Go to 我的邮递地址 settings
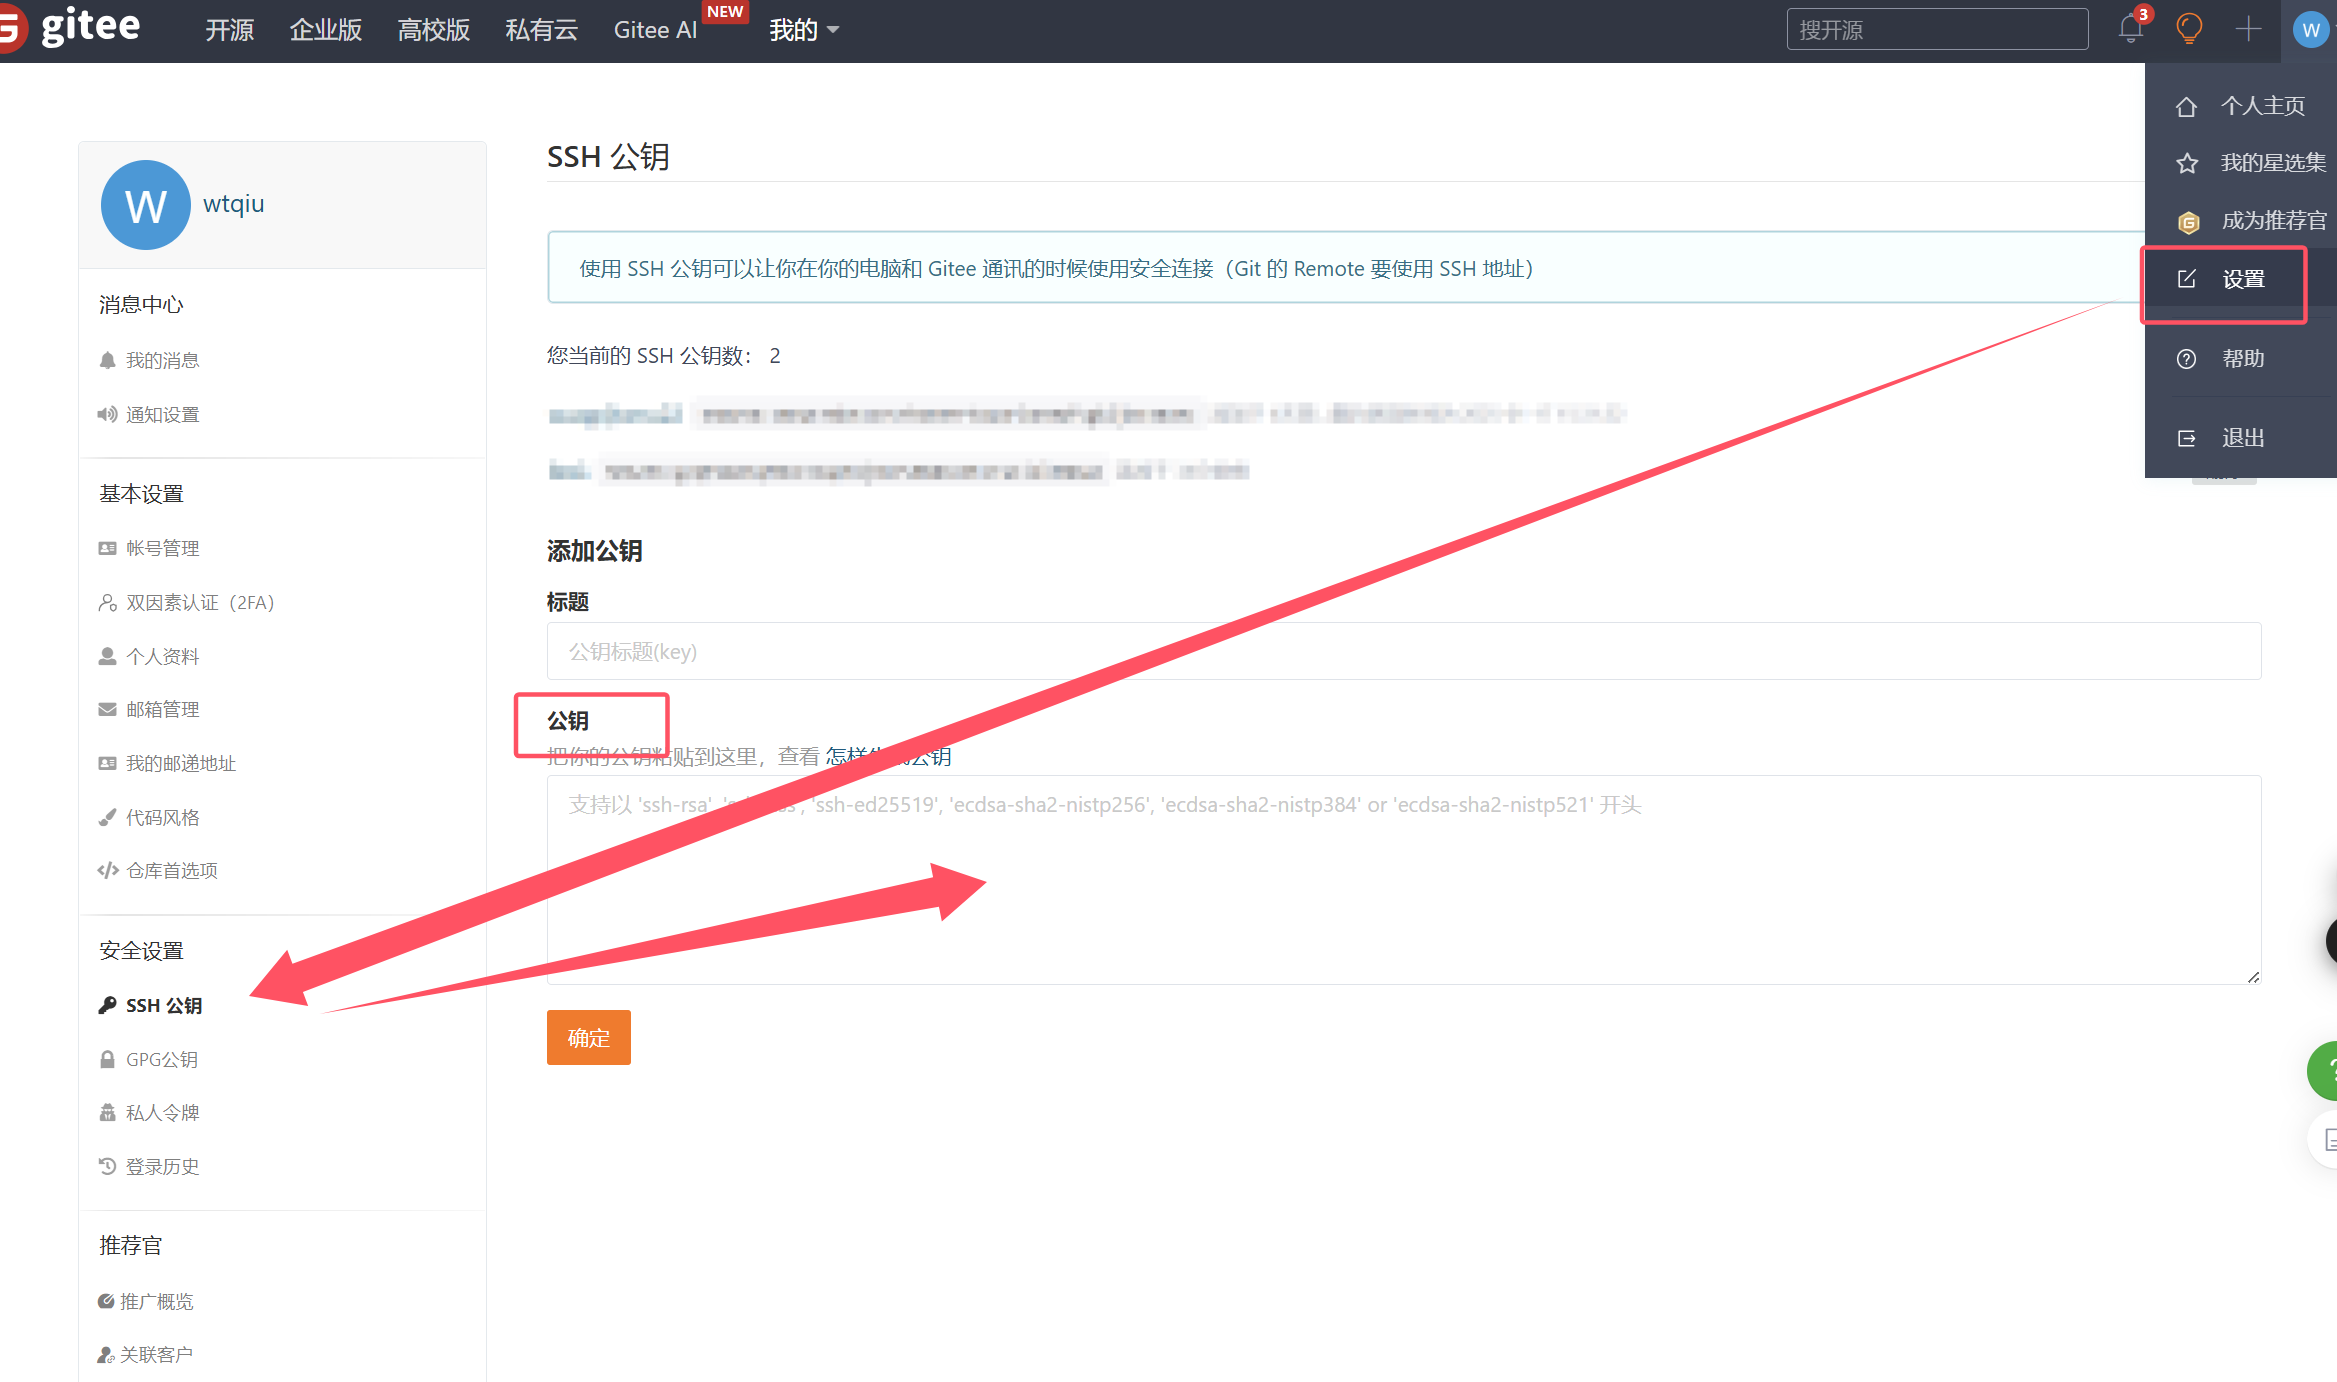 (181, 763)
